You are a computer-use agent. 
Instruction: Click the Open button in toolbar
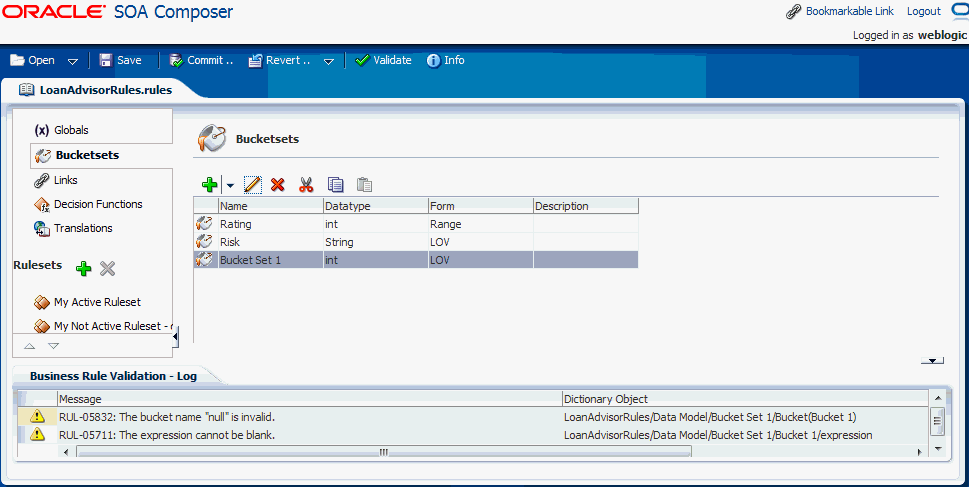click(32, 60)
